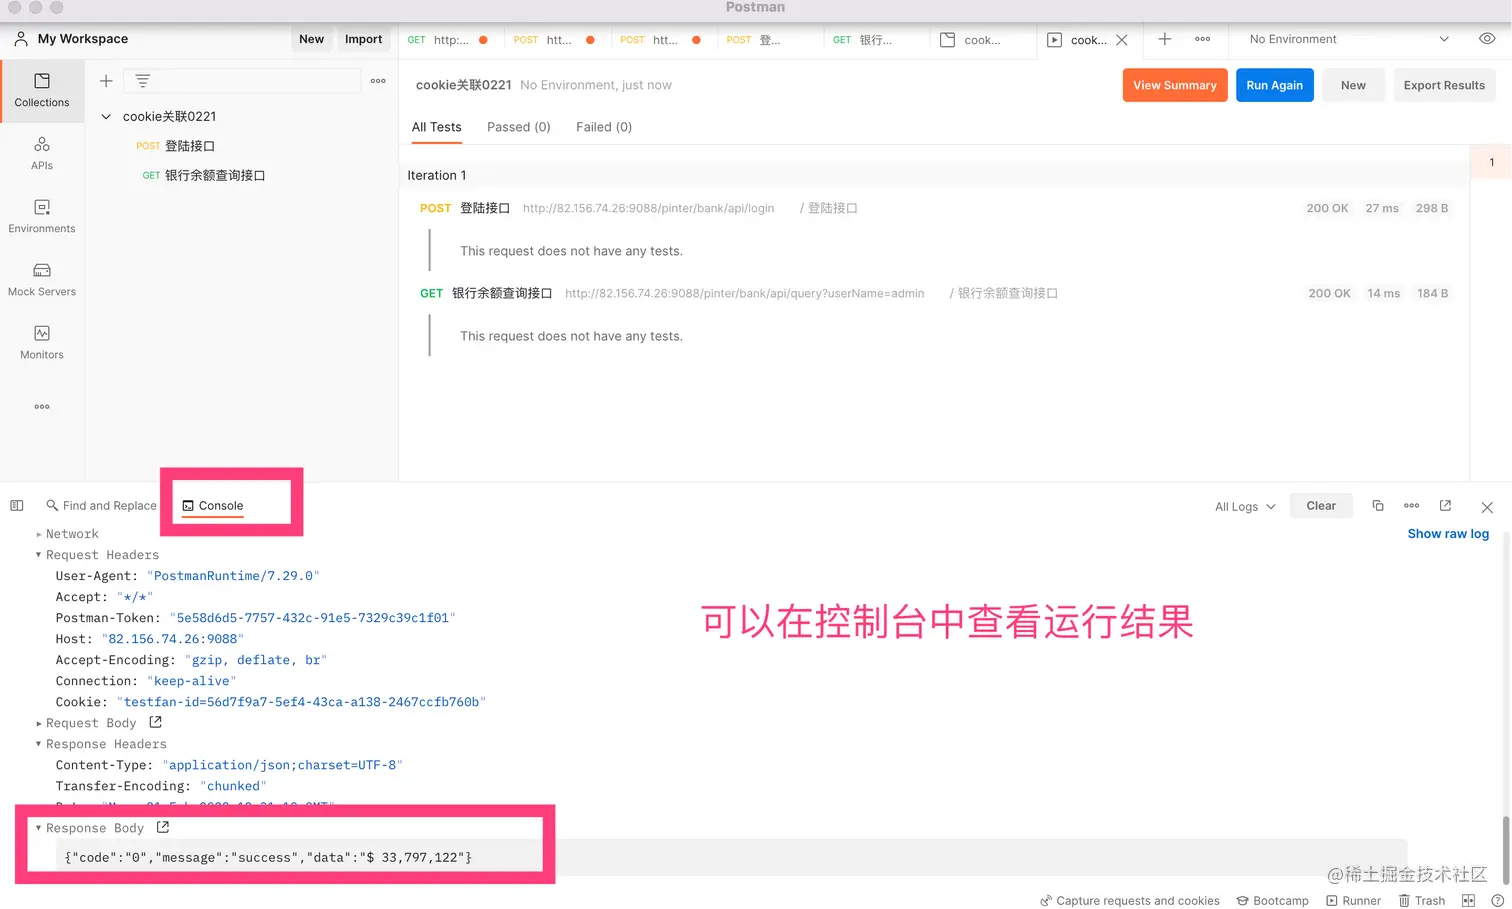Toggle the sidebar pane icon

pos(17,506)
